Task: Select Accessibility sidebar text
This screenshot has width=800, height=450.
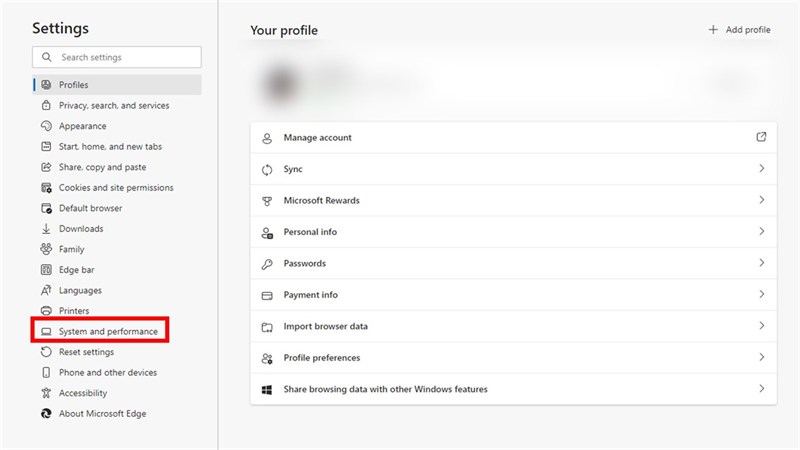Action: point(83,393)
